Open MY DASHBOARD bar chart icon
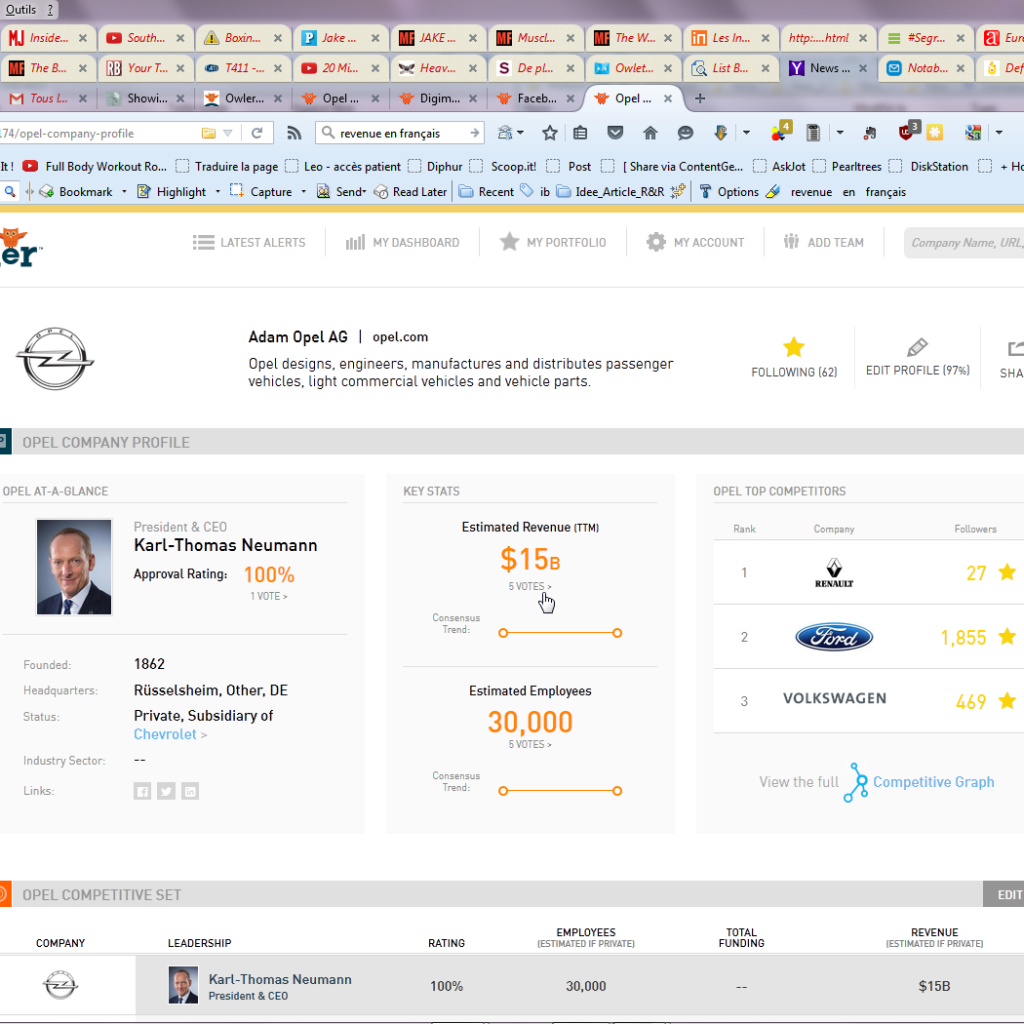1024x1024 pixels. tap(355, 242)
